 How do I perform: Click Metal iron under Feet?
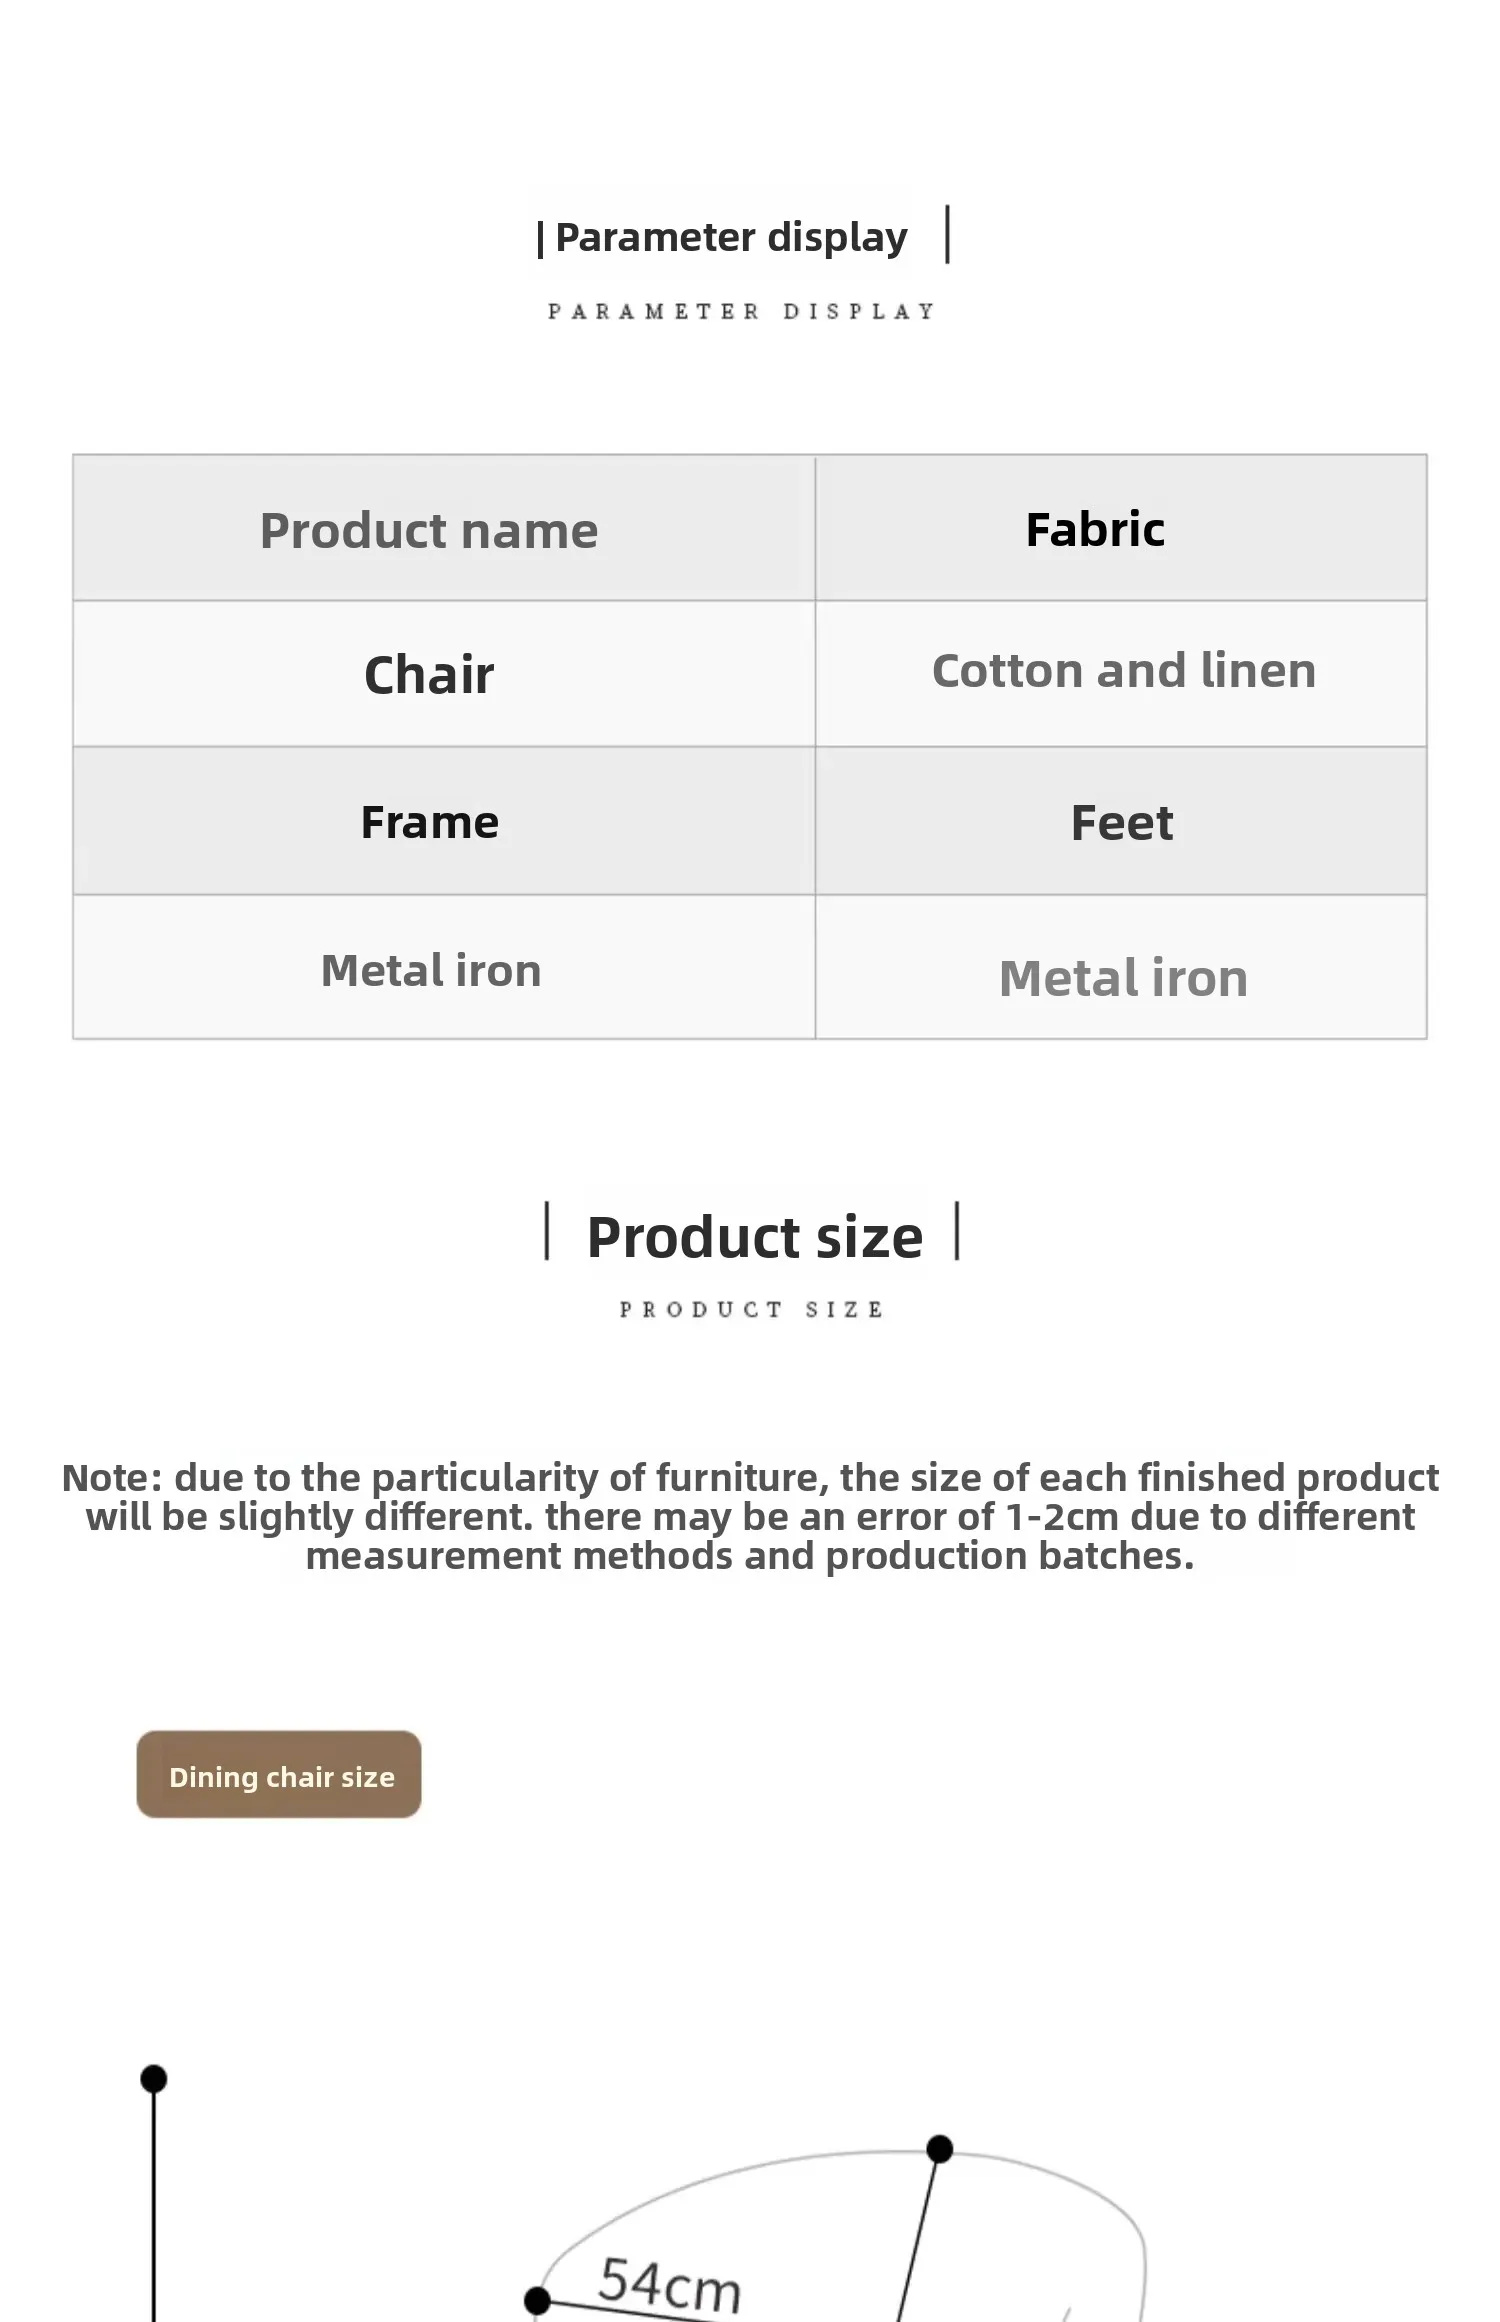point(1121,967)
